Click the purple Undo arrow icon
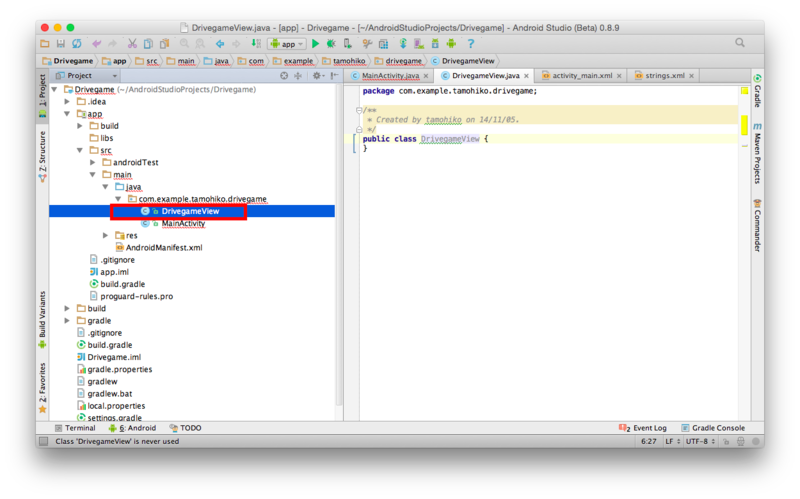Image resolution: width=800 pixels, height=499 pixels. tap(96, 44)
